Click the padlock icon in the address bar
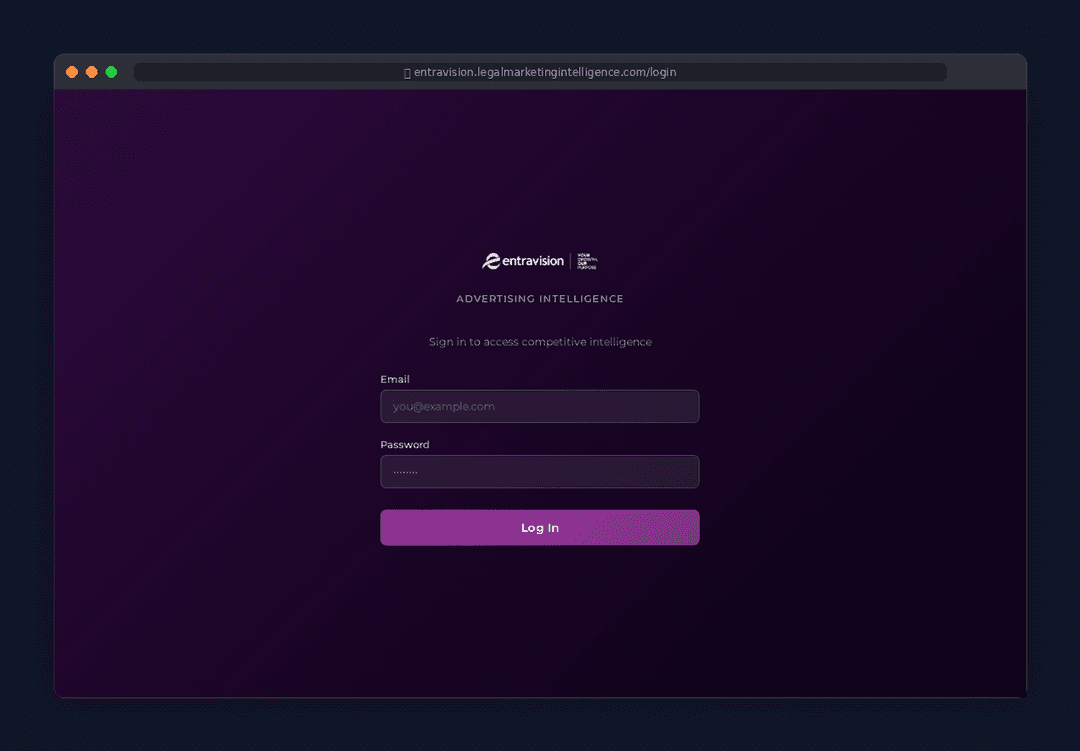The height and width of the screenshot is (751, 1080). [406, 72]
